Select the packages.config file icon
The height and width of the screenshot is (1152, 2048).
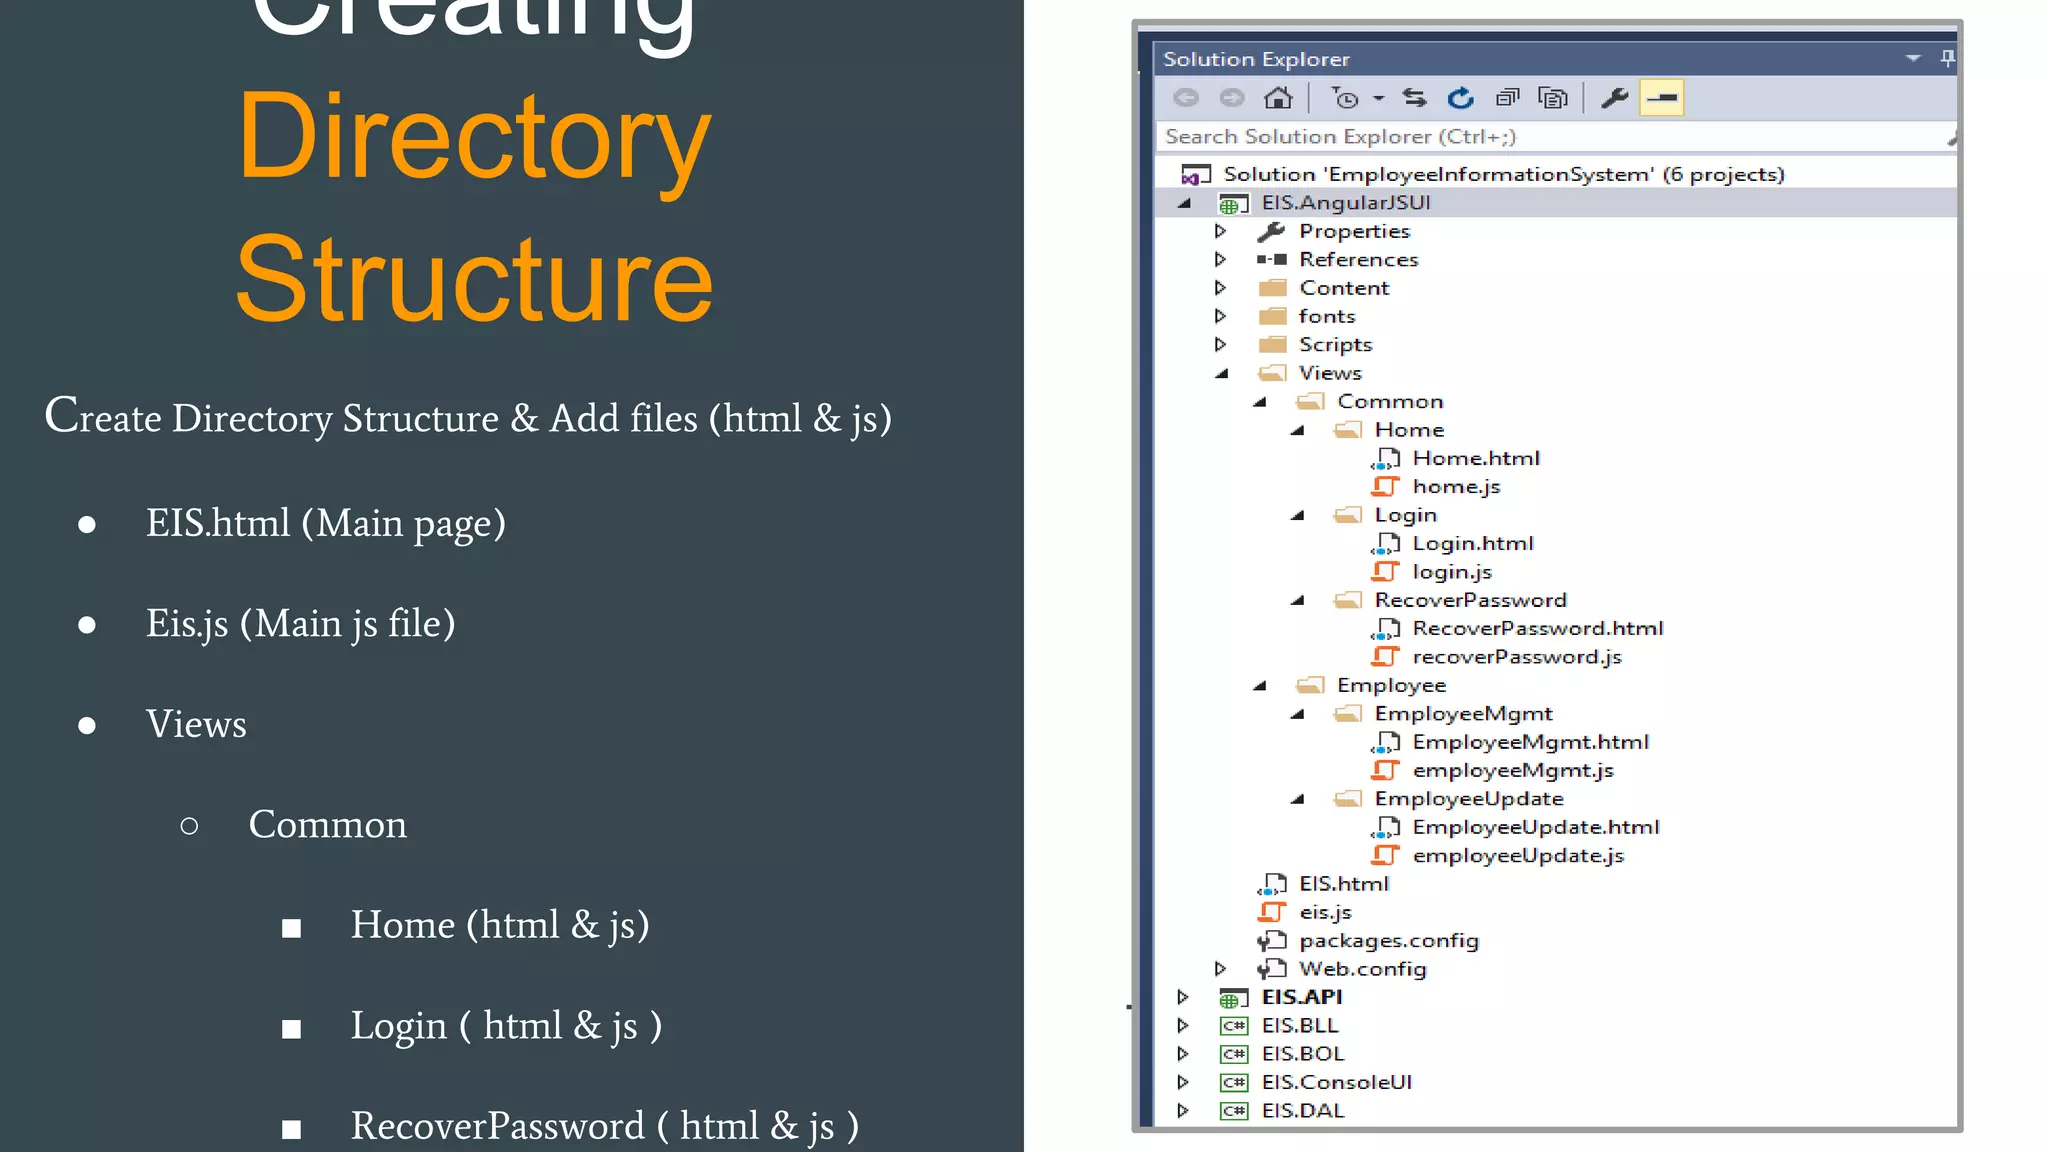pyautogui.click(x=1272, y=941)
